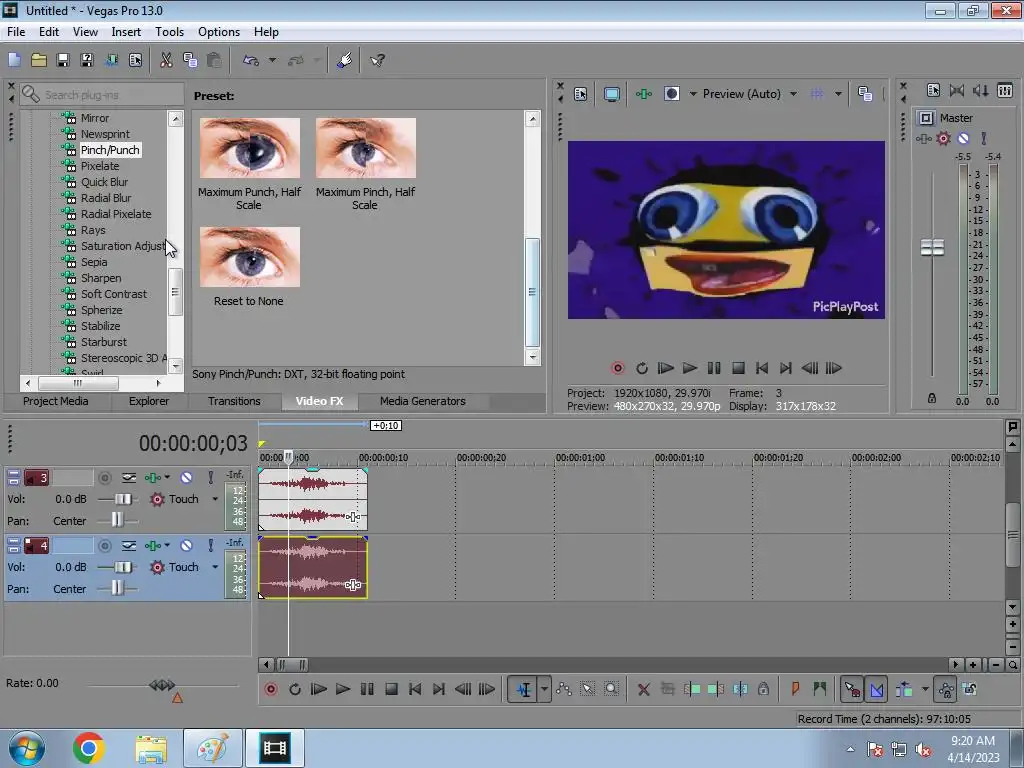Viewport: 1024px width, 768px height.
Task: Open Split Screen View options dropdown arrow
Action: (x=693, y=94)
